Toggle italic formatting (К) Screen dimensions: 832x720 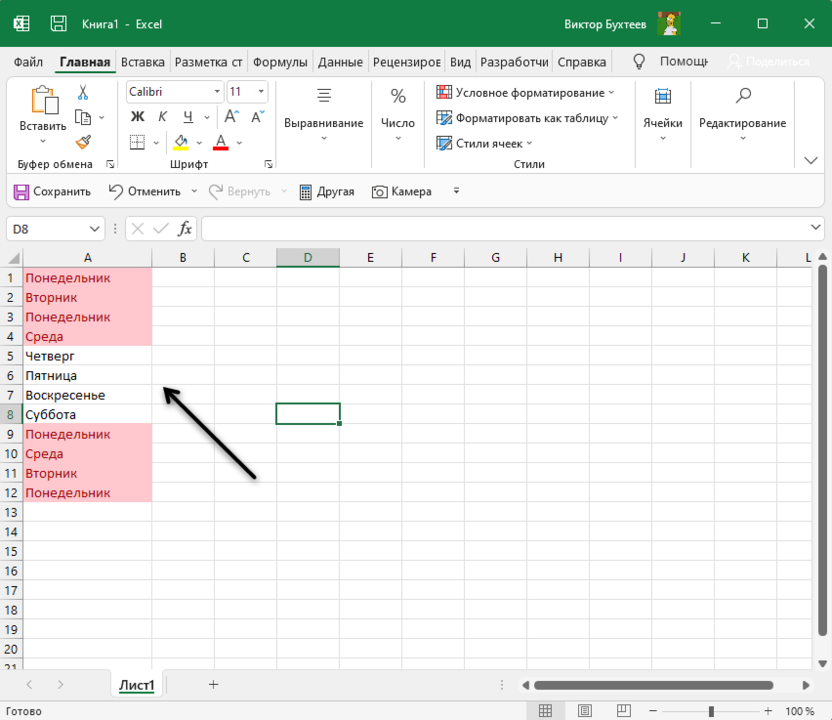[162, 117]
